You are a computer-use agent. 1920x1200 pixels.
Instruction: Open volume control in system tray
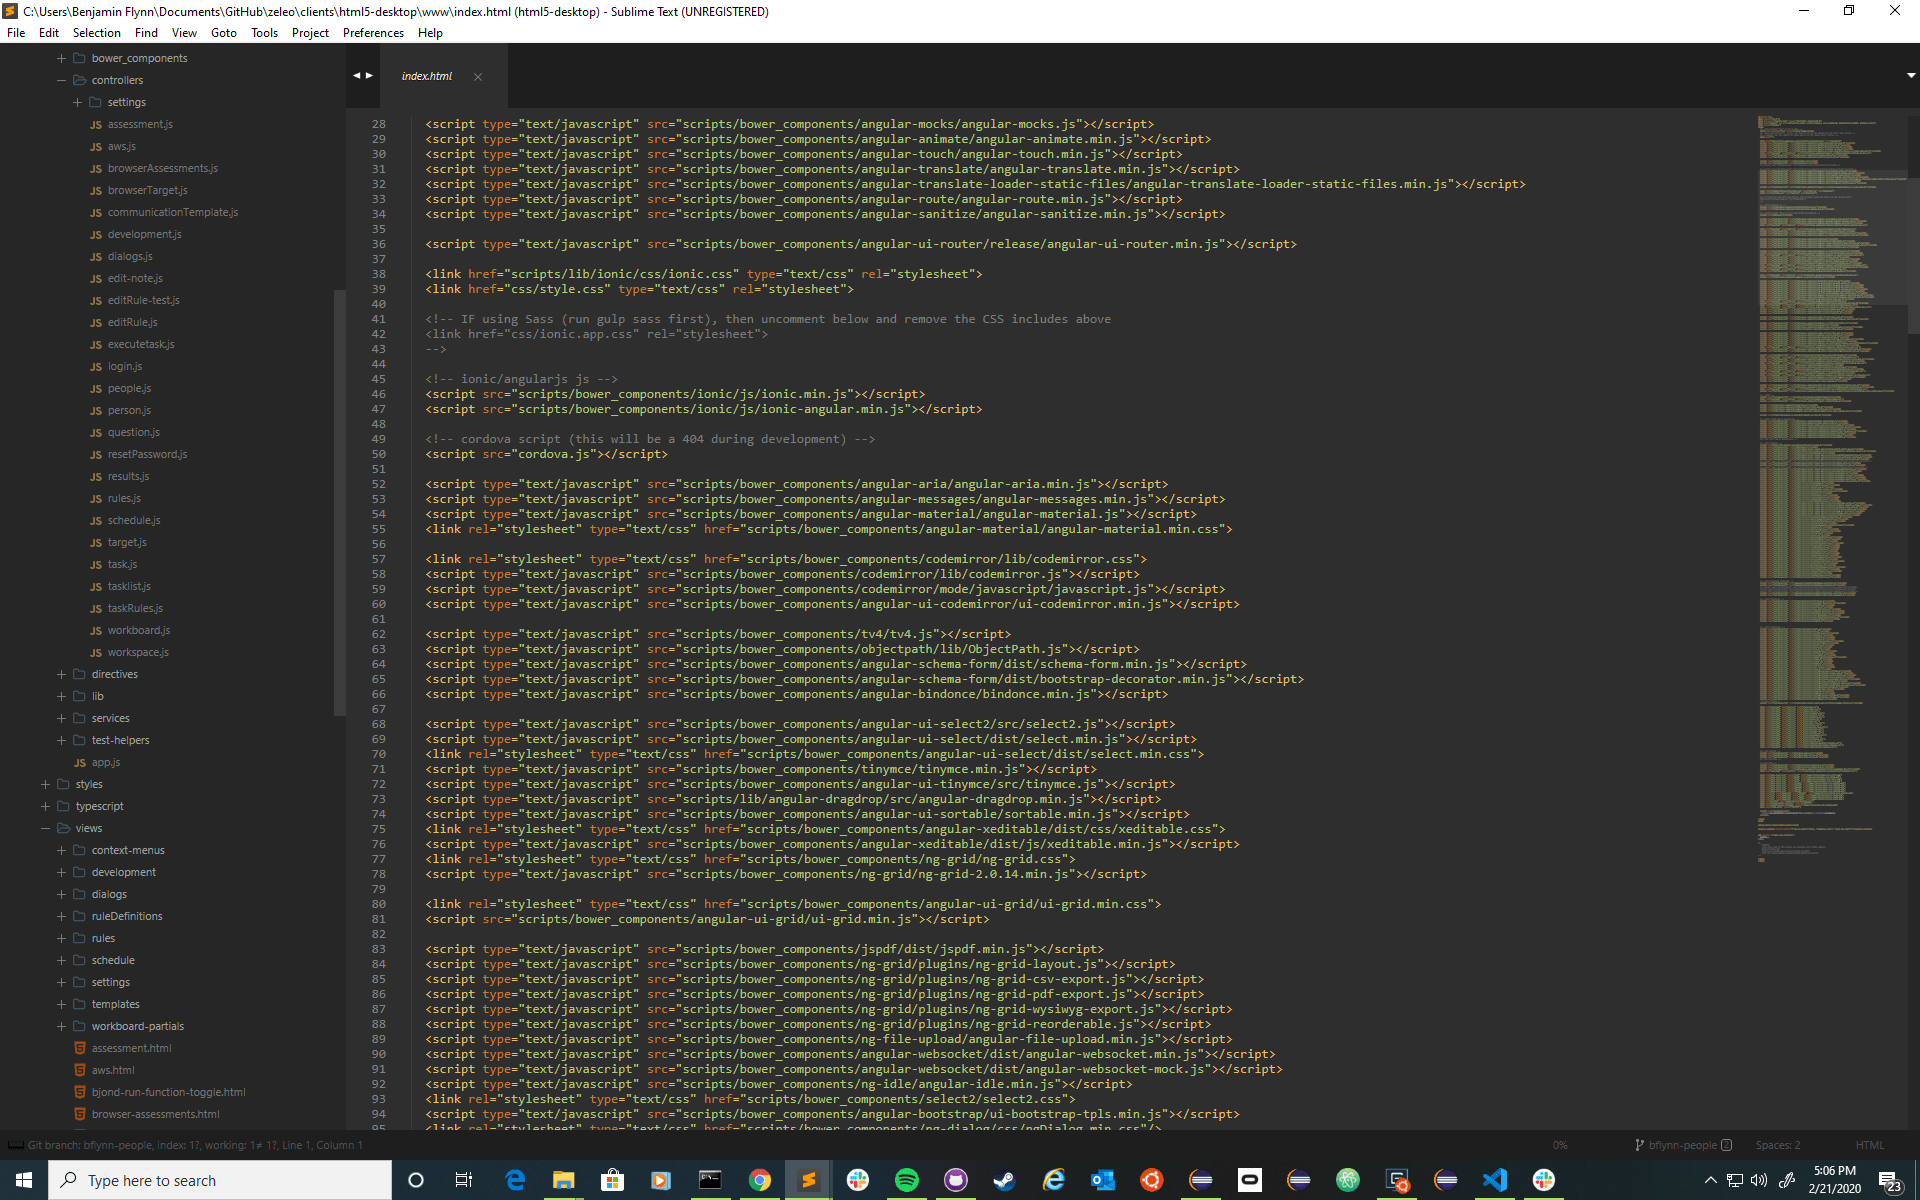click(x=1759, y=1180)
